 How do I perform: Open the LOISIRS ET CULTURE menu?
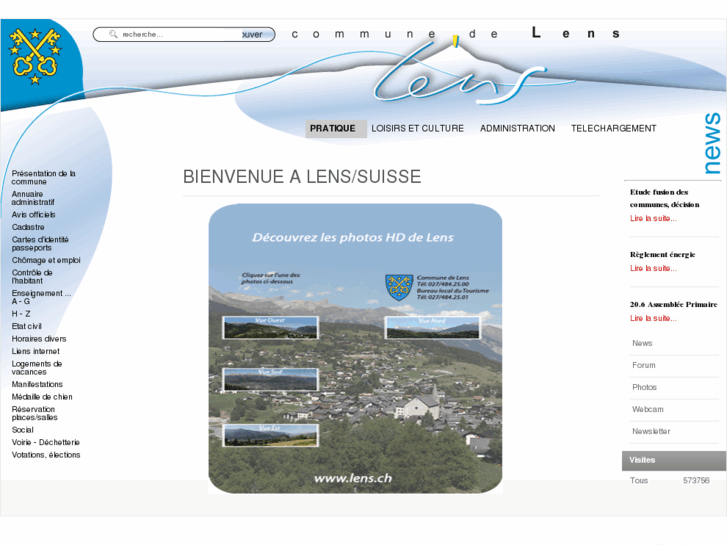point(417,128)
